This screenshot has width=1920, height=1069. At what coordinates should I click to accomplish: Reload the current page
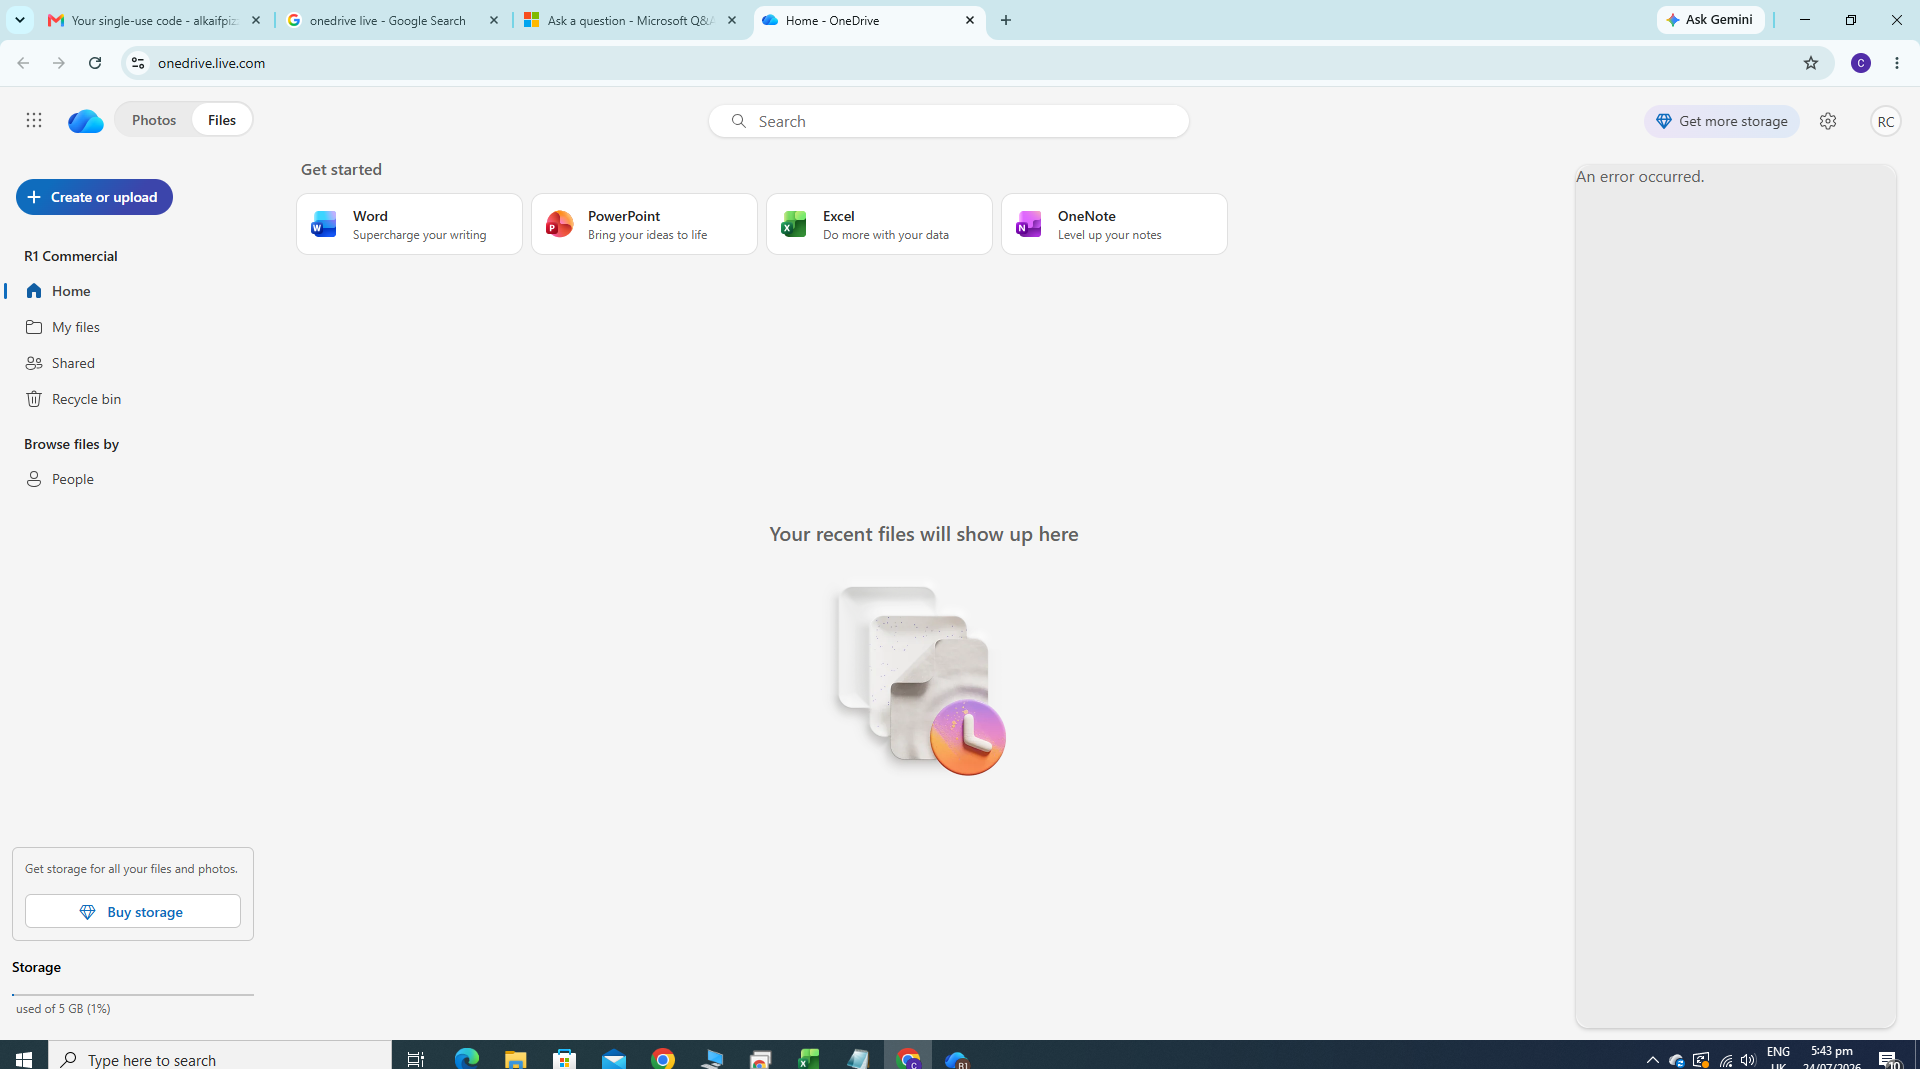(x=95, y=63)
